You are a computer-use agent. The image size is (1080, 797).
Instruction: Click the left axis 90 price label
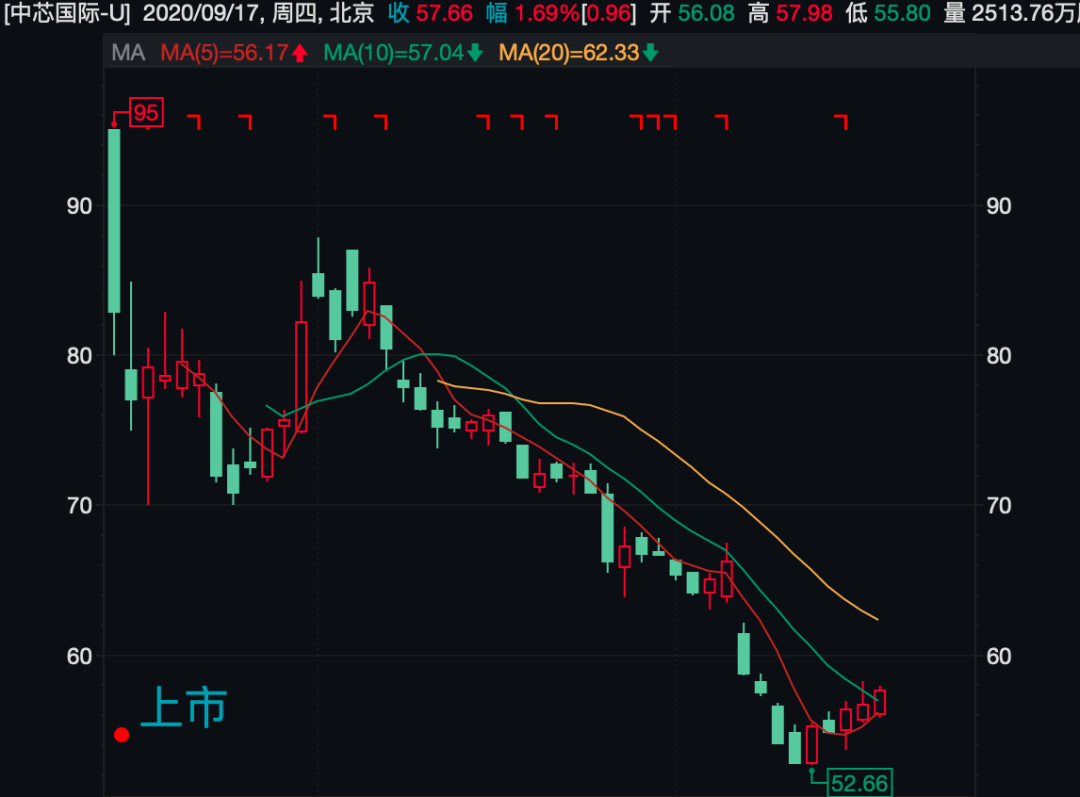[79, 206]
